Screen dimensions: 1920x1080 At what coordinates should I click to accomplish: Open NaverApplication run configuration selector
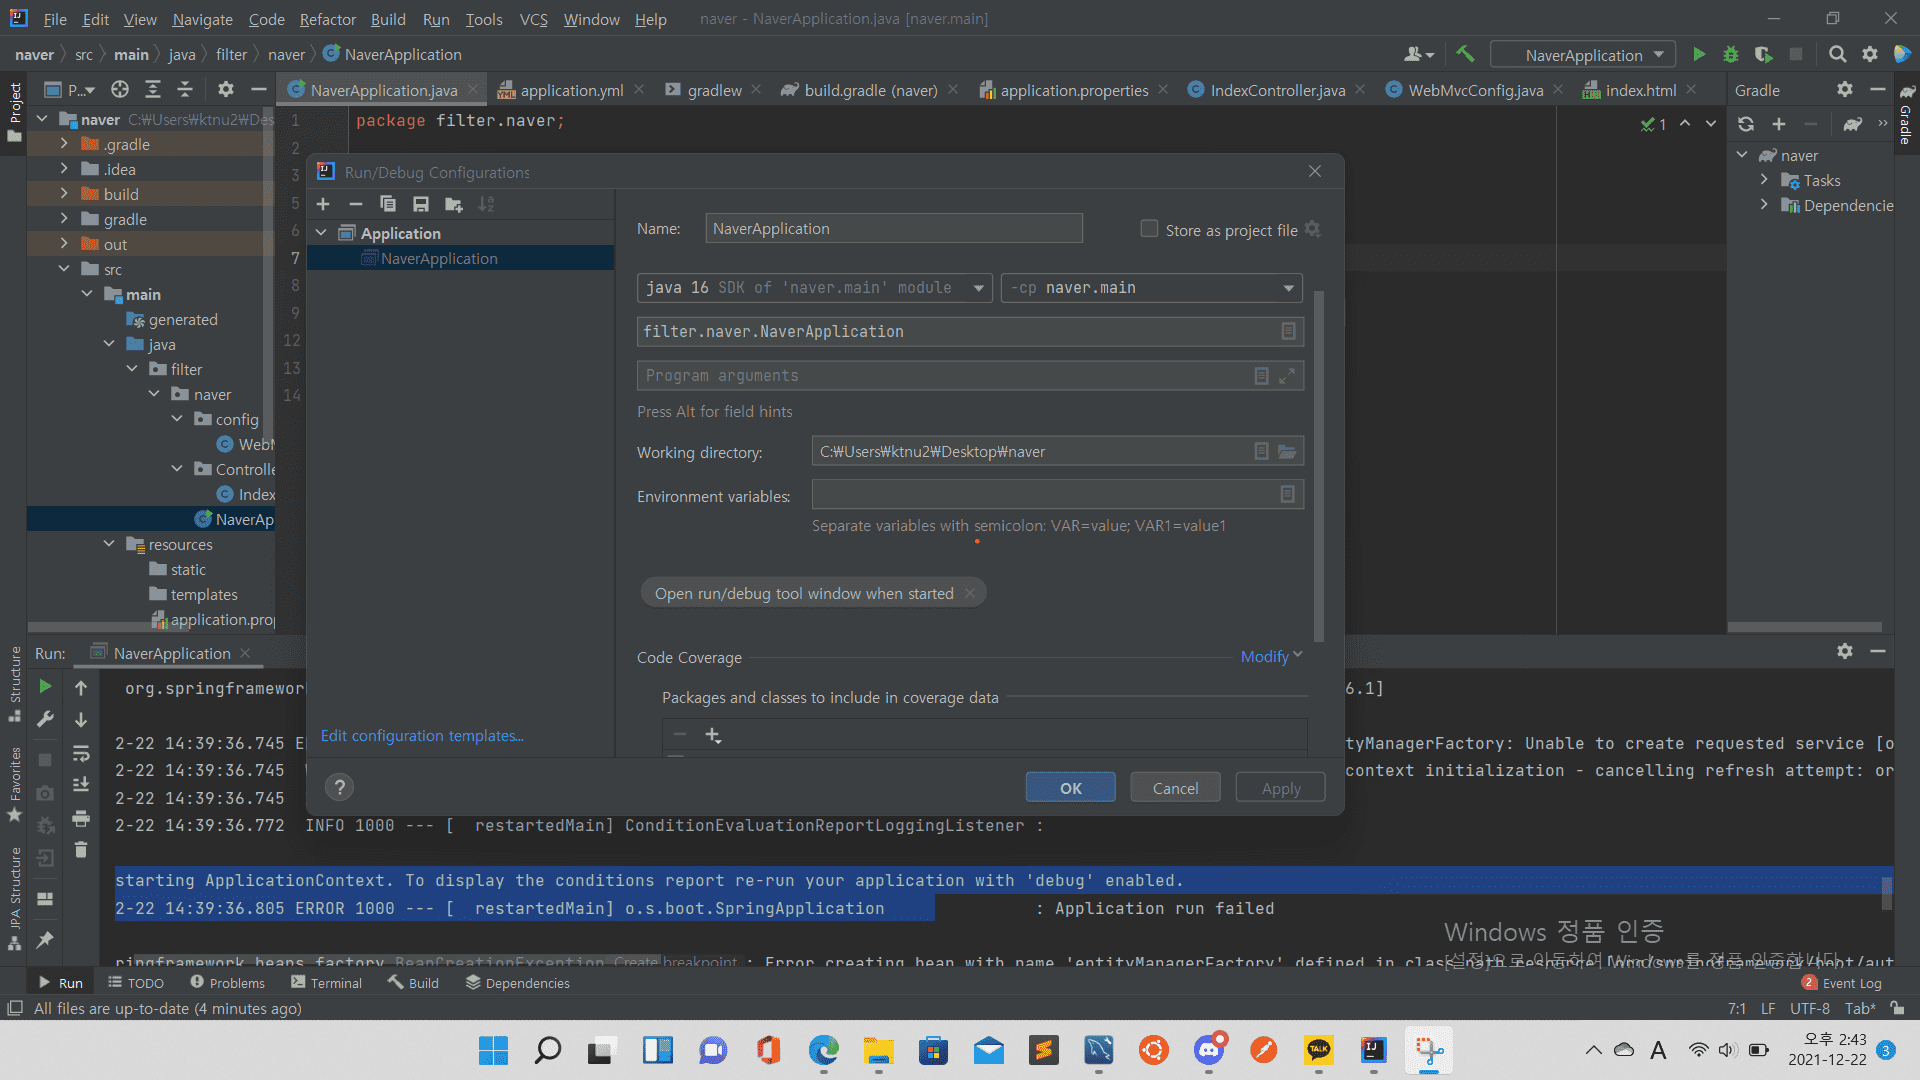pos(1584,55)
